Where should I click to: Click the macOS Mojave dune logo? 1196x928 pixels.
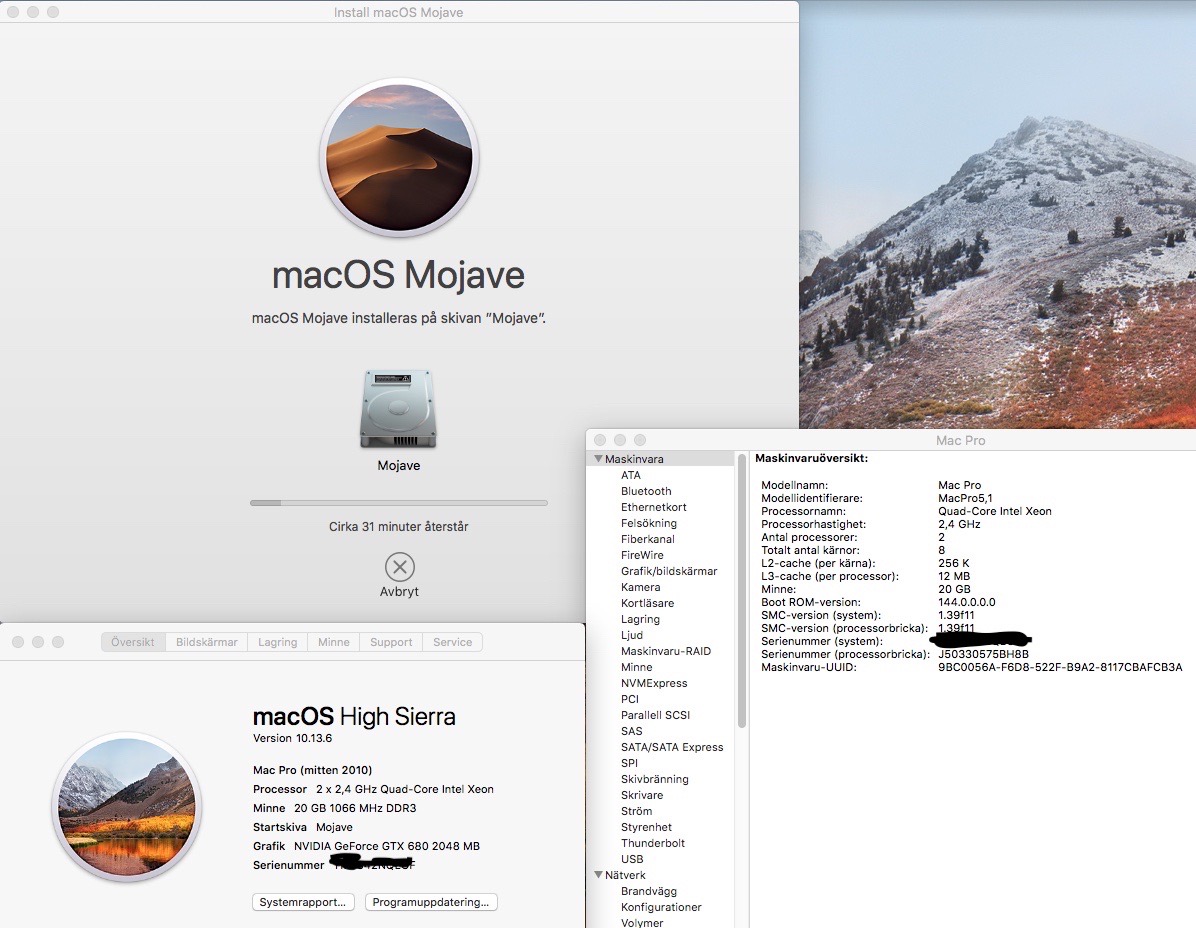tap(399, 158)
